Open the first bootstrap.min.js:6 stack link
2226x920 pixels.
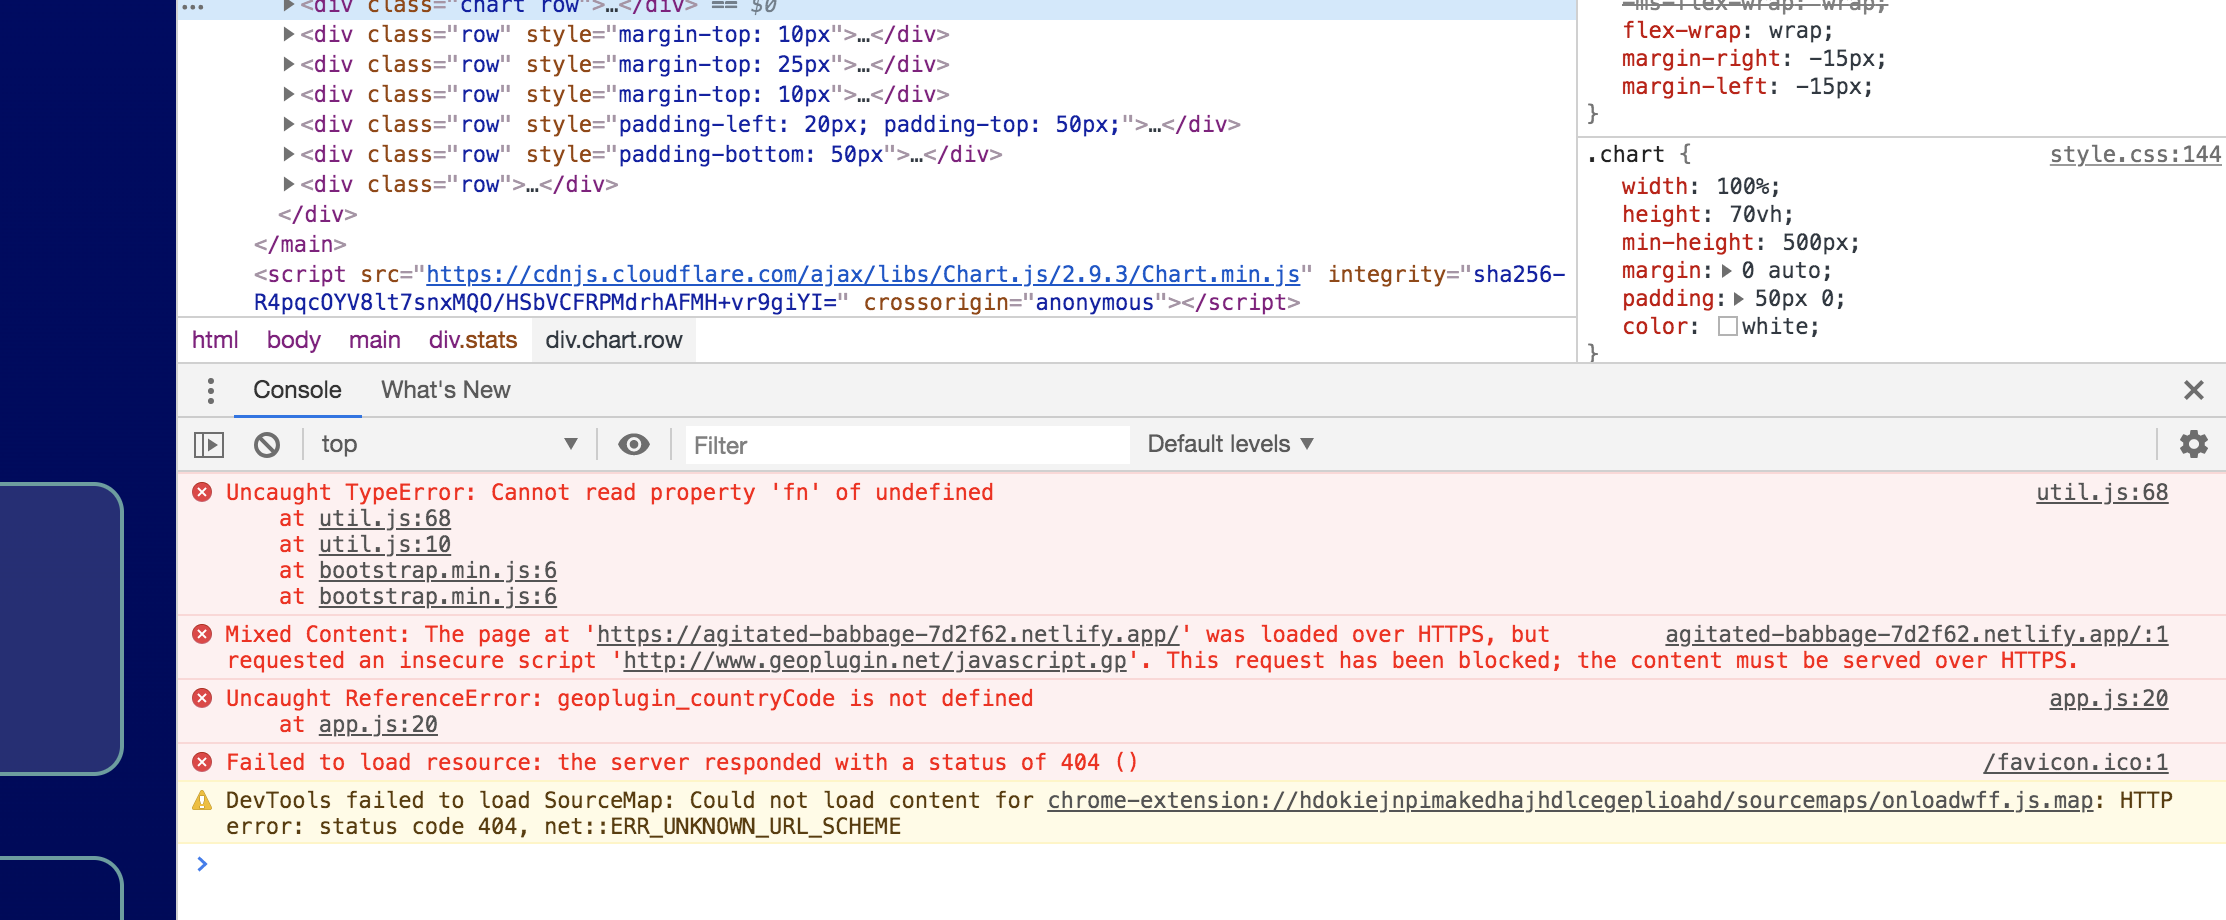click(x=438, y=570)
